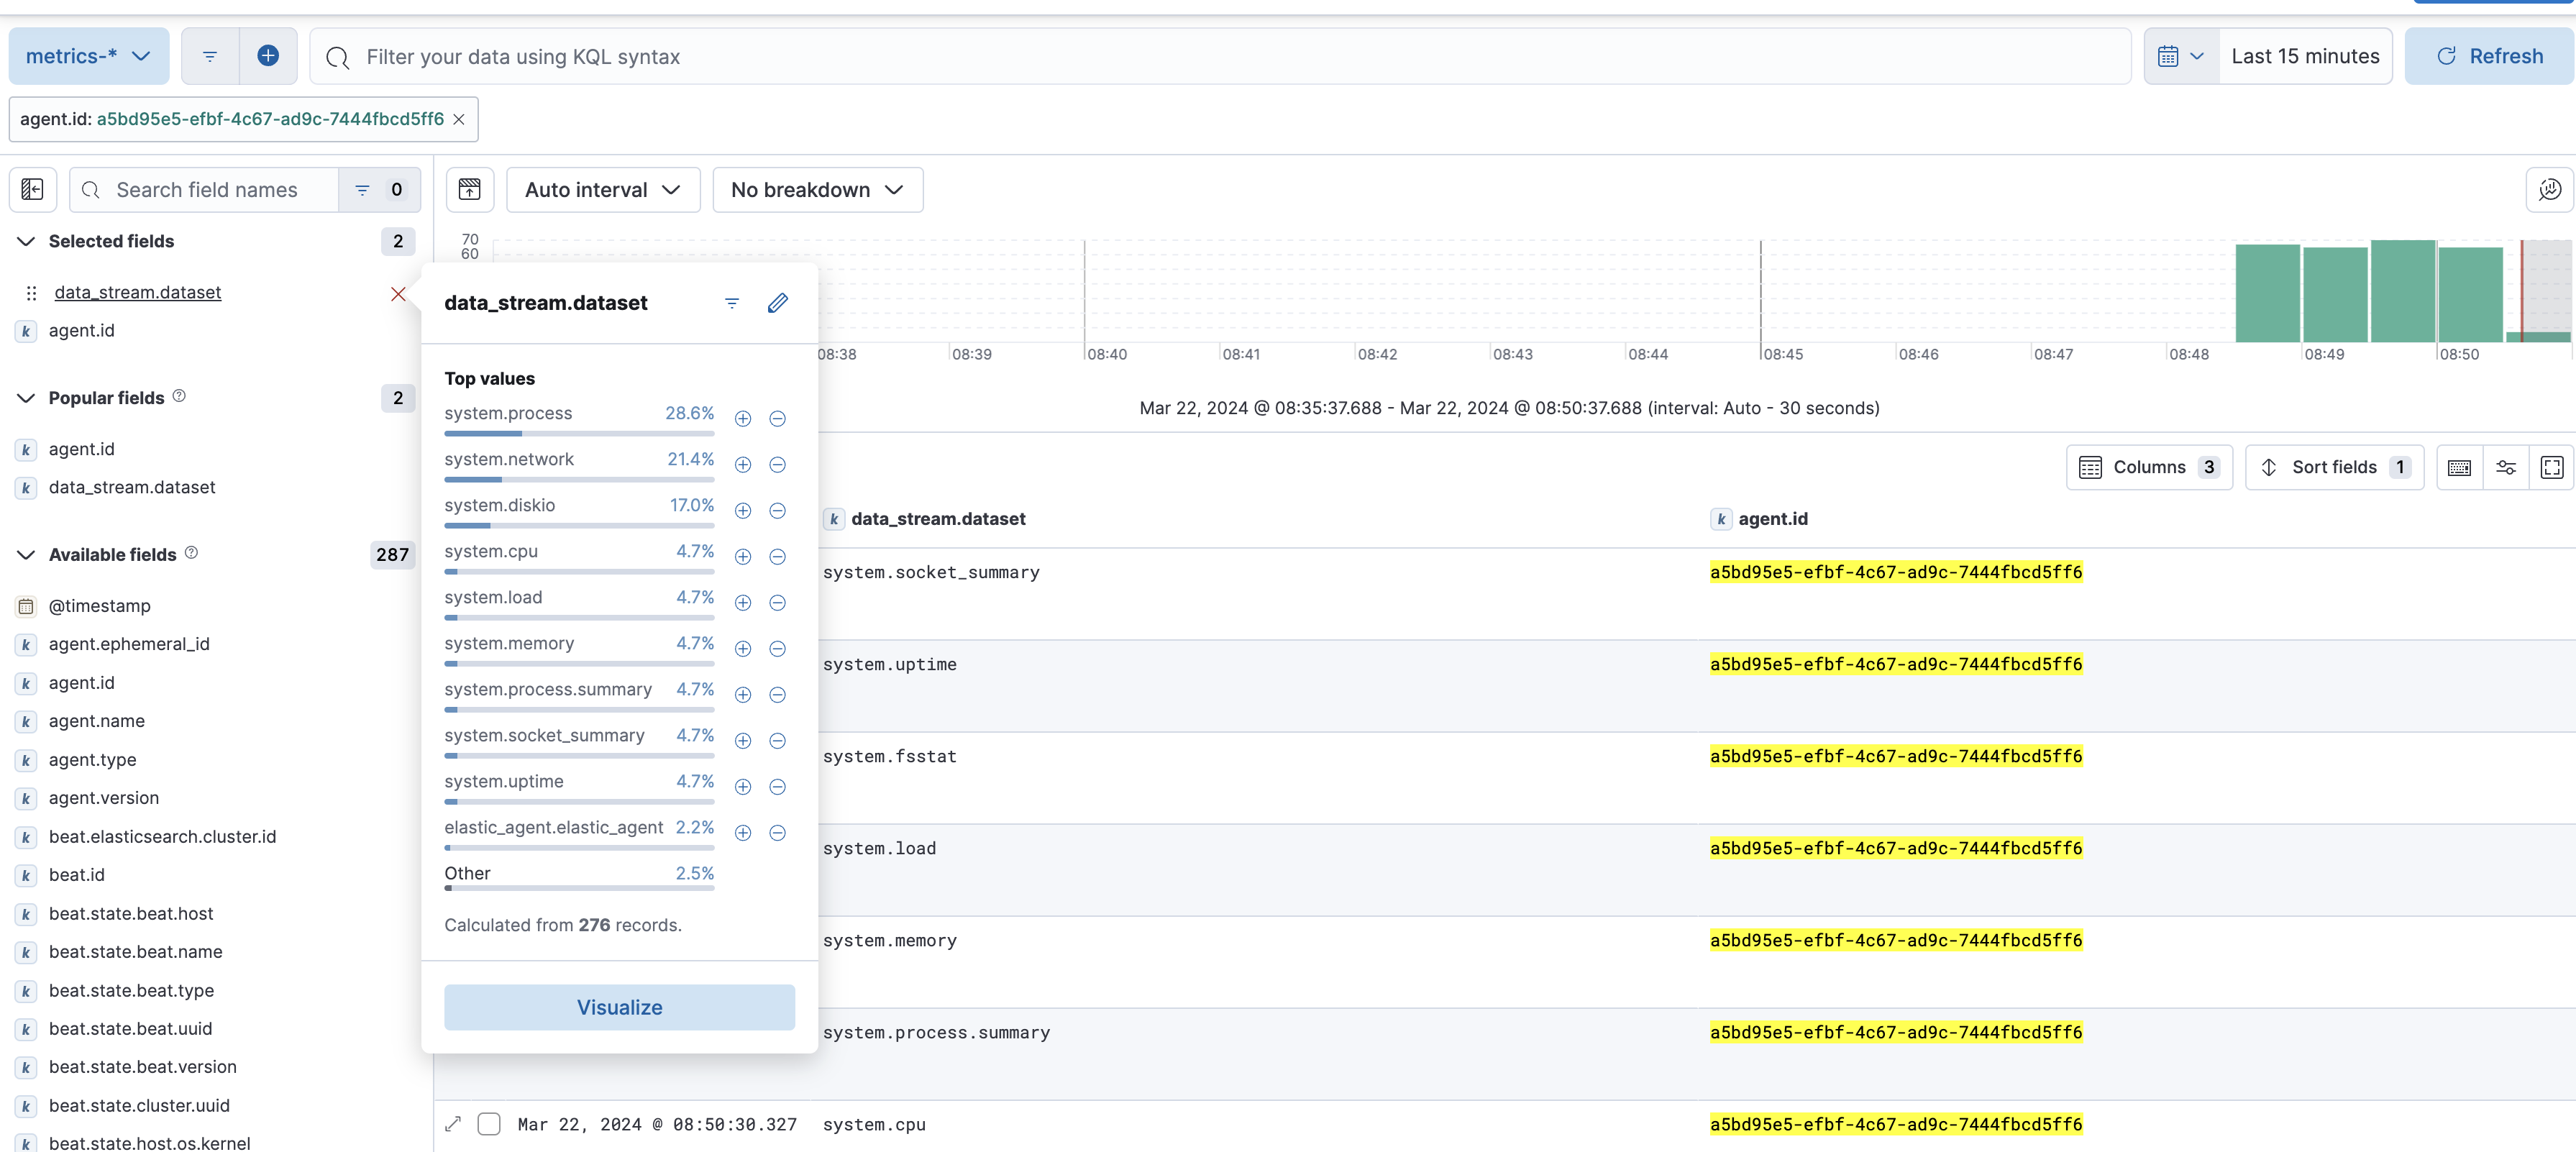2576x1152 pixels.
Task: Select beat.elasticsearch.cluster.id field
Action: point(162,837)
